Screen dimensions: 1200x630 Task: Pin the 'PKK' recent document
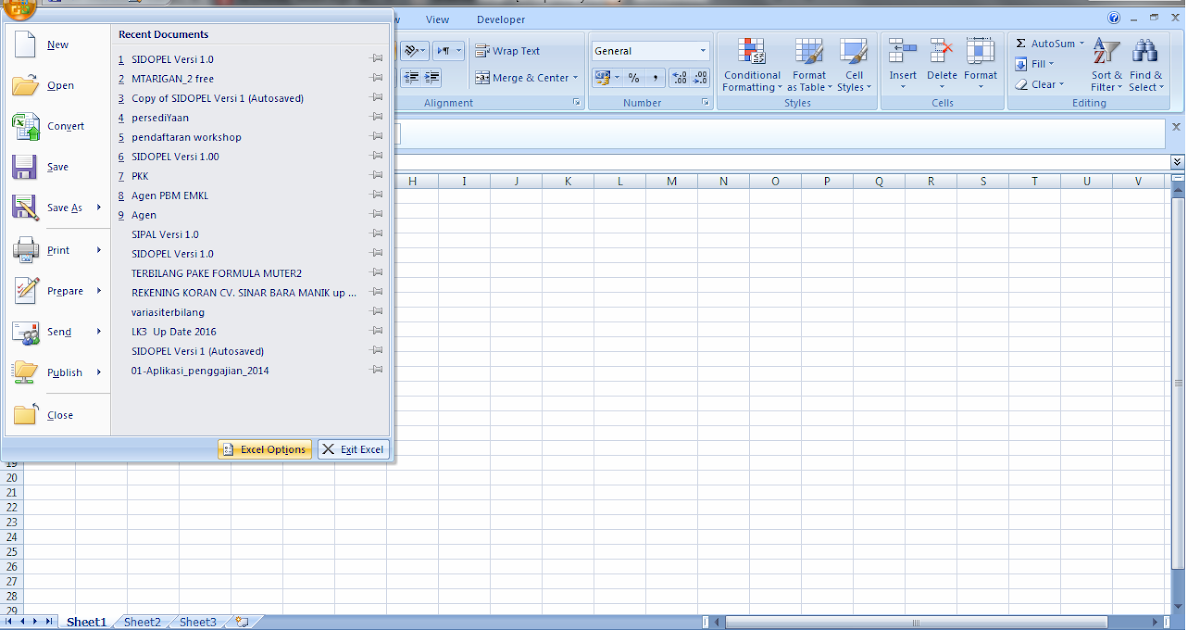pyautogui.click(x=377, y=175)
